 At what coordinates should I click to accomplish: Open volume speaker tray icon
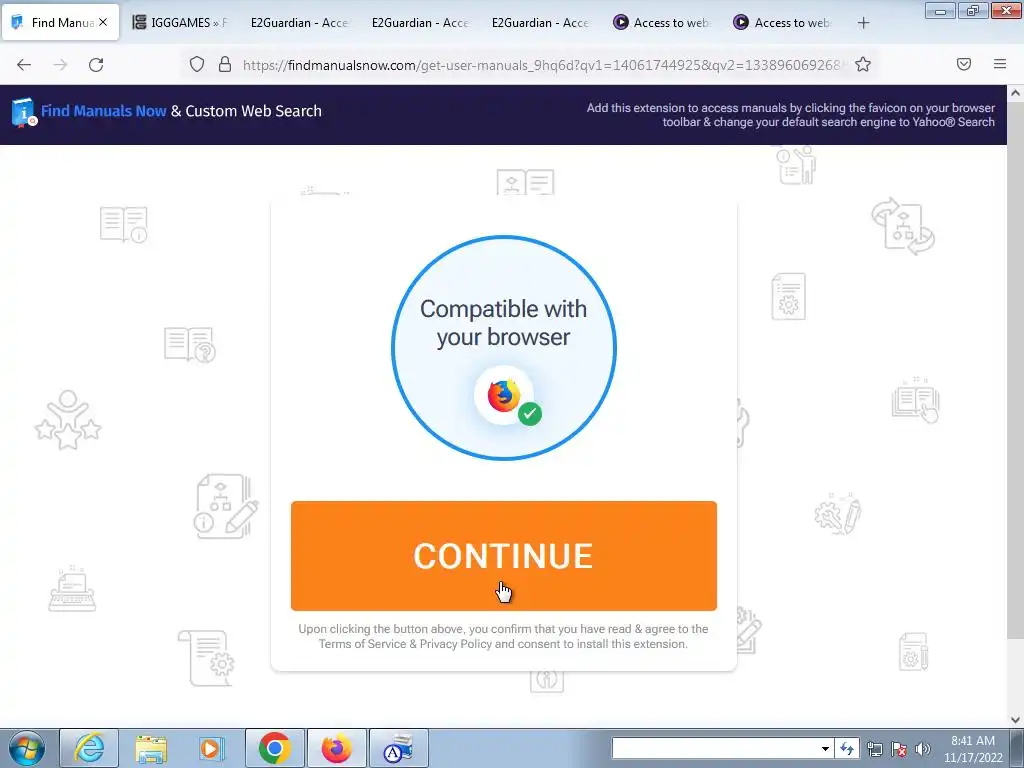click(x=922, y=749)
